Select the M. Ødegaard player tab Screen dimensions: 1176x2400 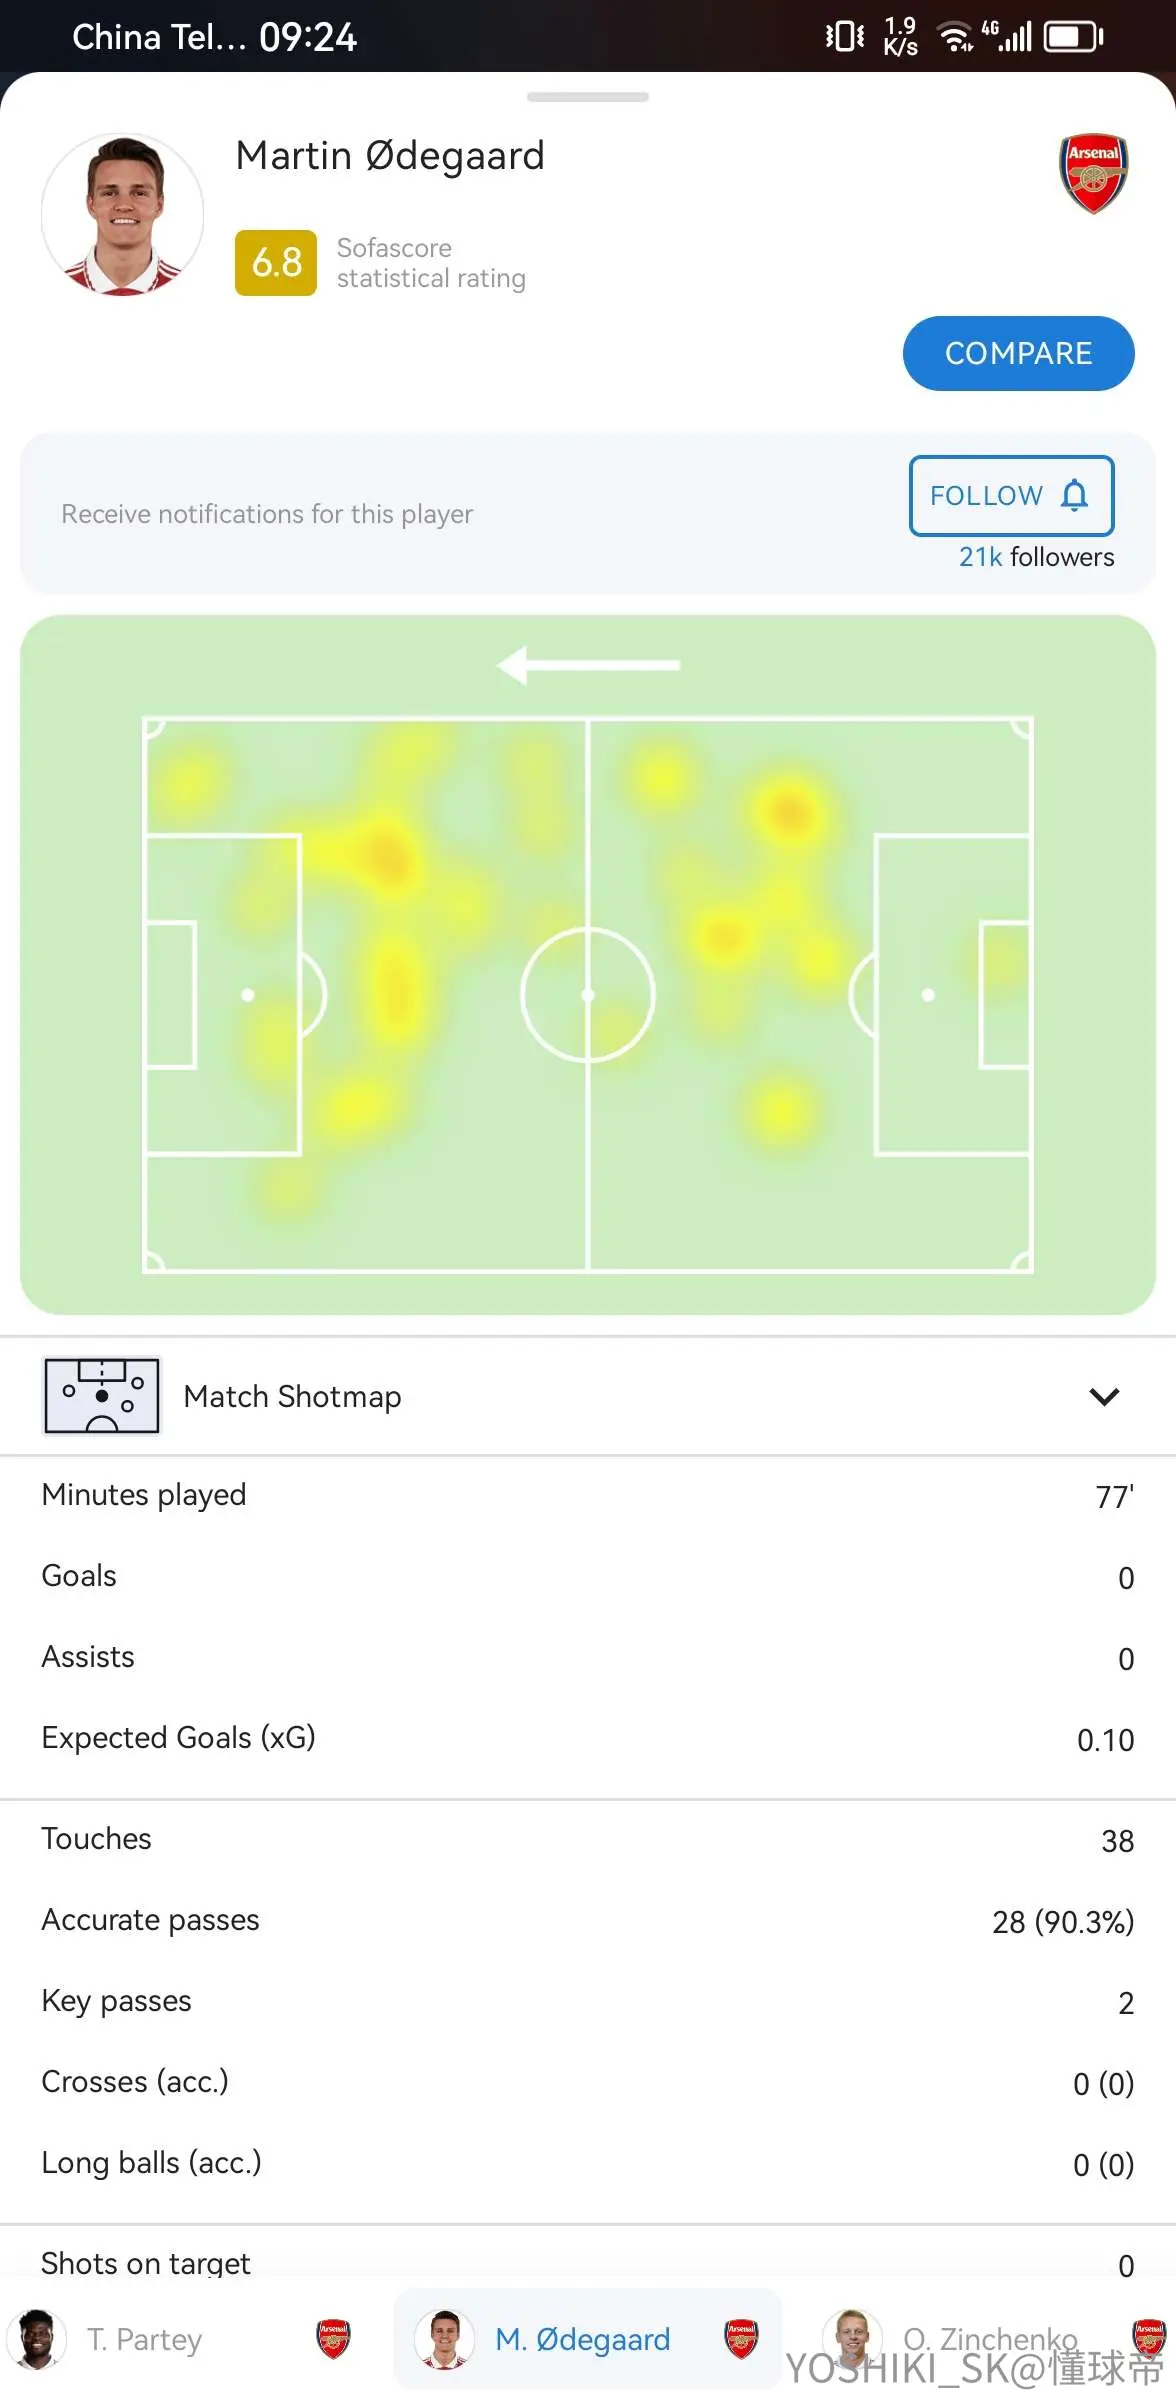click(x=587, y=2340)
